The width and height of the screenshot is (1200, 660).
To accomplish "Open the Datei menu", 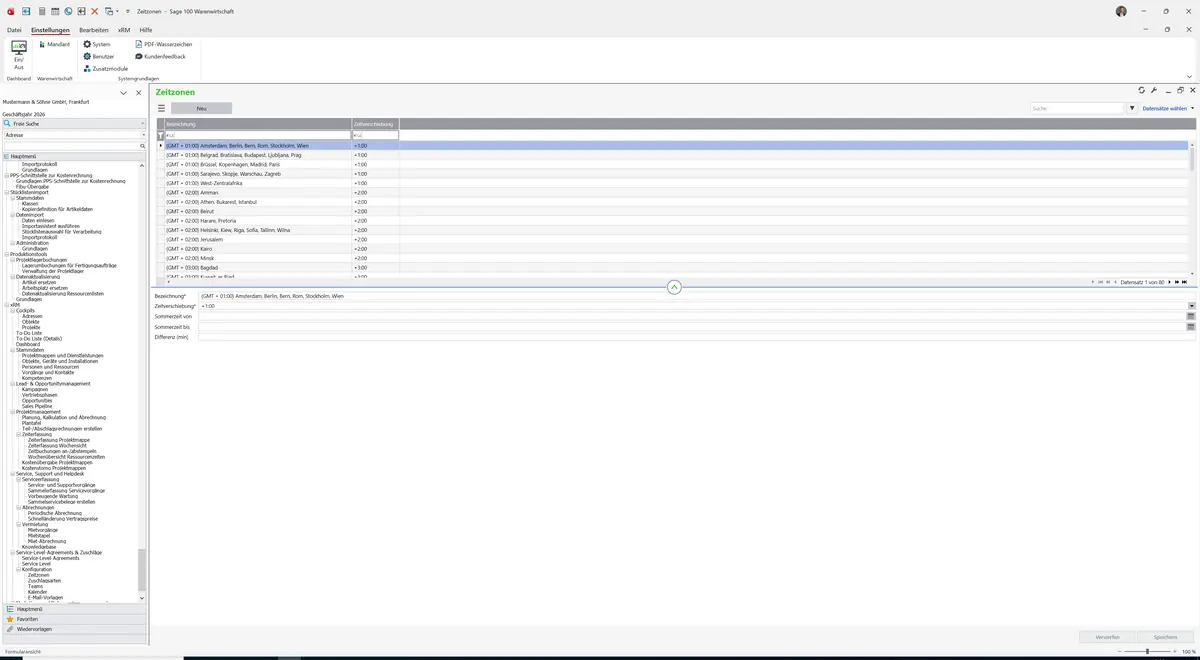I will pyautogui.click(x=14, y=30).
